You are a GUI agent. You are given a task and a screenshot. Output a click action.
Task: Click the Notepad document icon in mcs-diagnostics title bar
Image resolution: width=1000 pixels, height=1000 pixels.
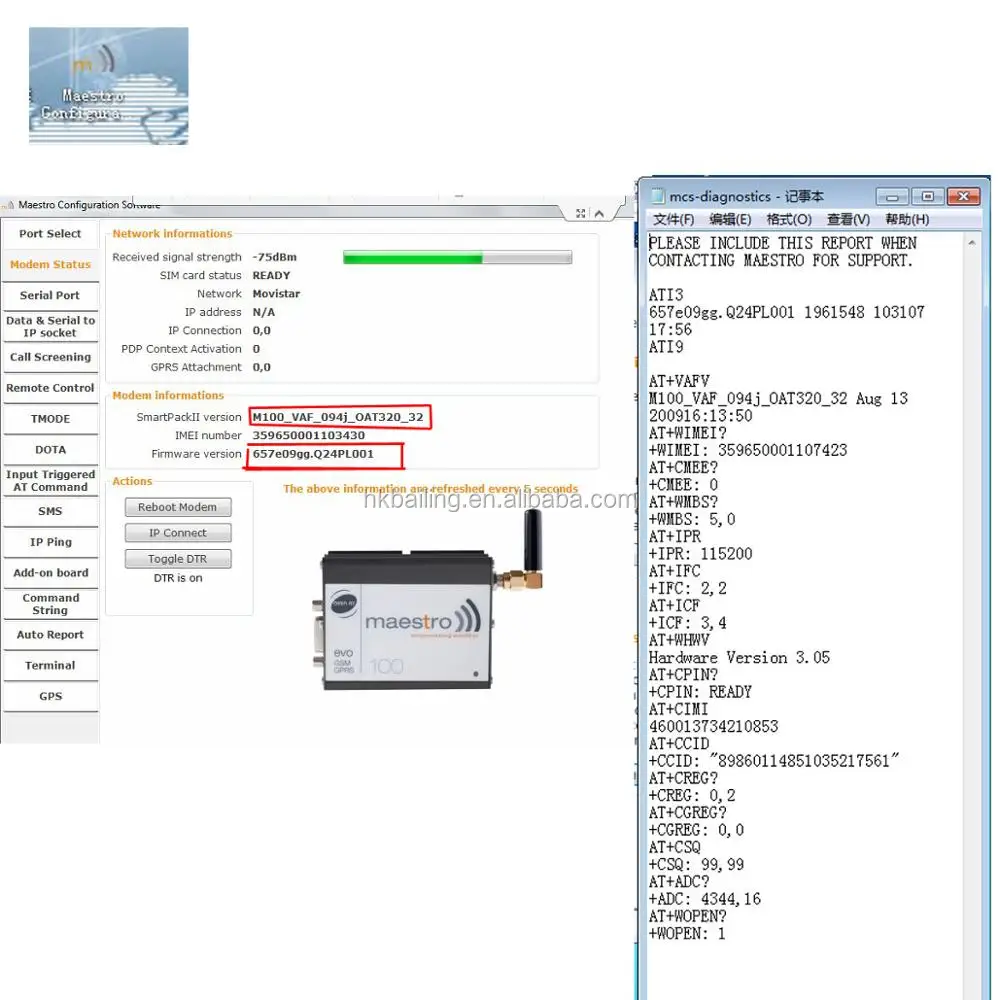coord(657,196)
